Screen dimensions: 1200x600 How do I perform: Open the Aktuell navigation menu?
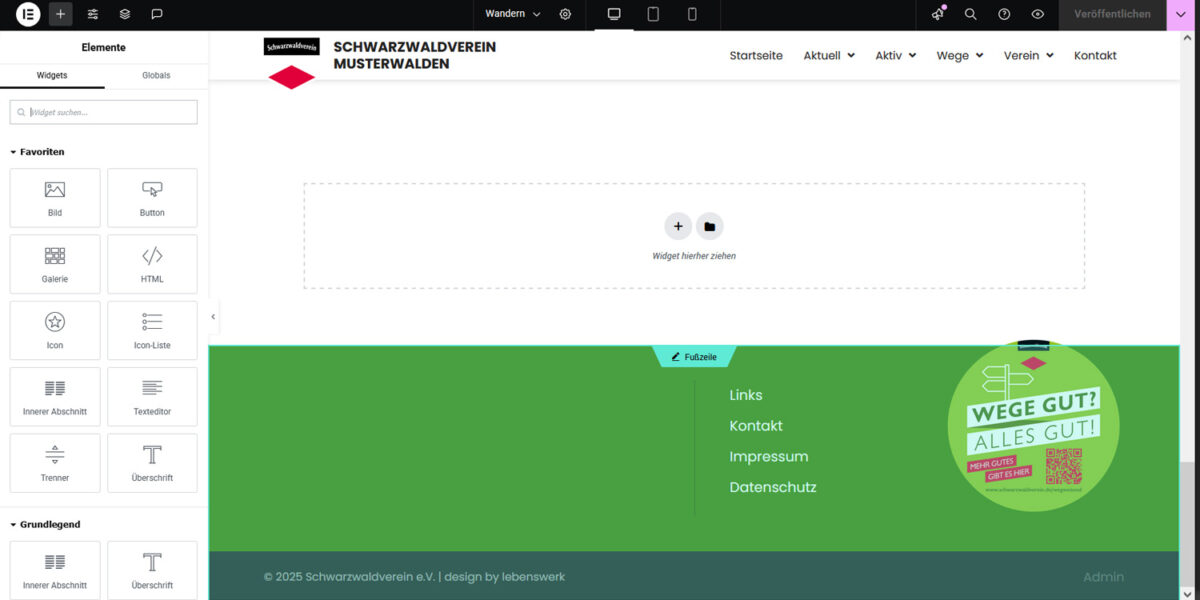(829, 56)
